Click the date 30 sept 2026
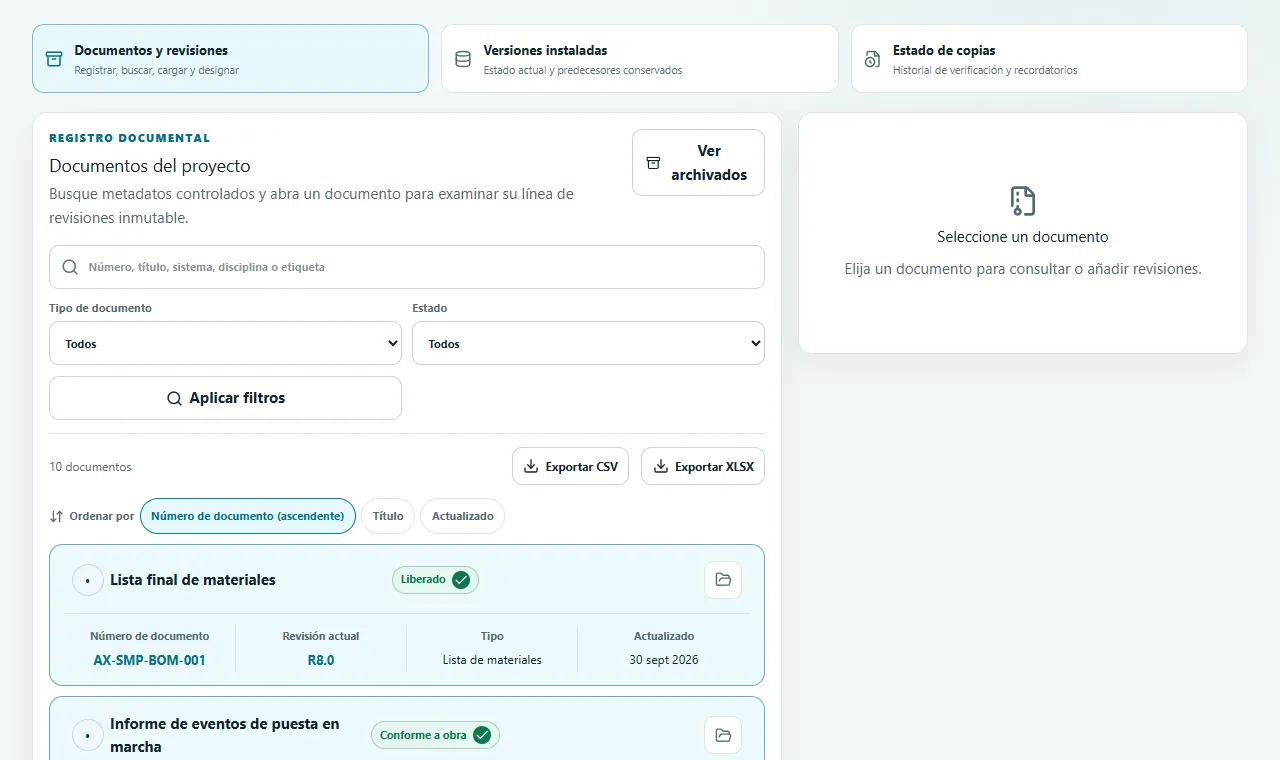The image size is (1280, 760). coord(664,660)
